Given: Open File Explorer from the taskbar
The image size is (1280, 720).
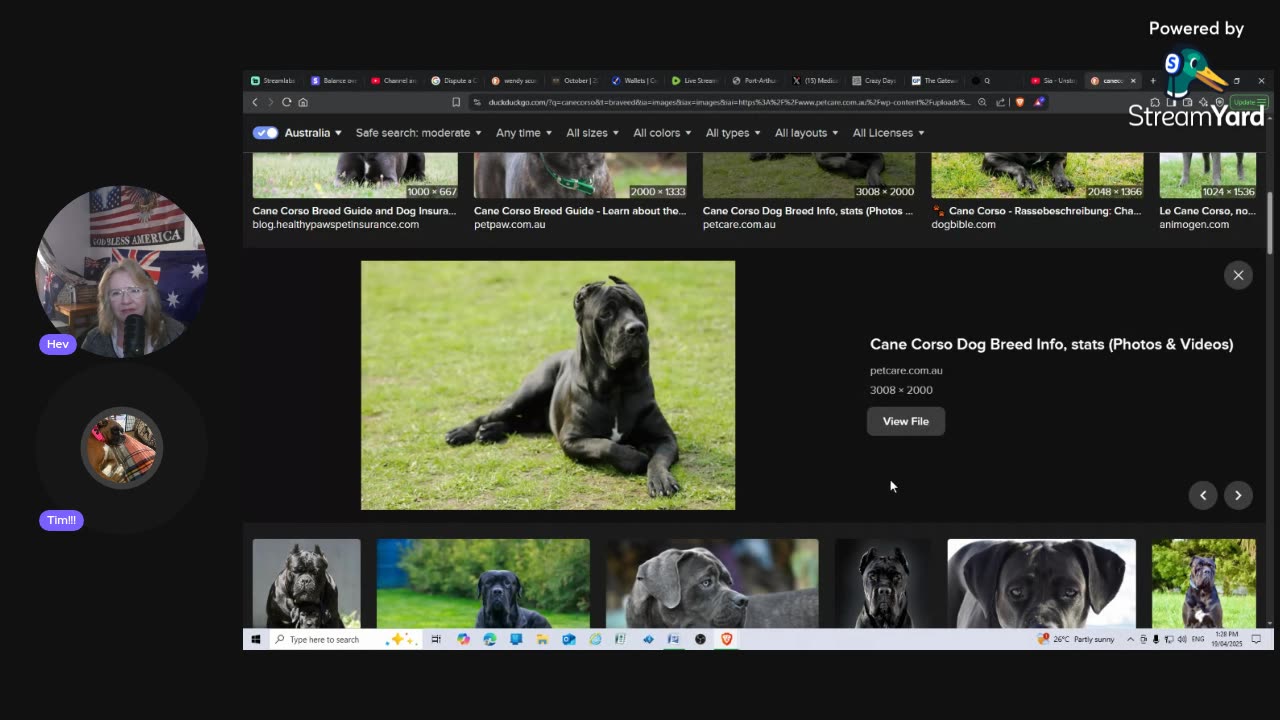Looking at the screenshot, I should point(542,639).
